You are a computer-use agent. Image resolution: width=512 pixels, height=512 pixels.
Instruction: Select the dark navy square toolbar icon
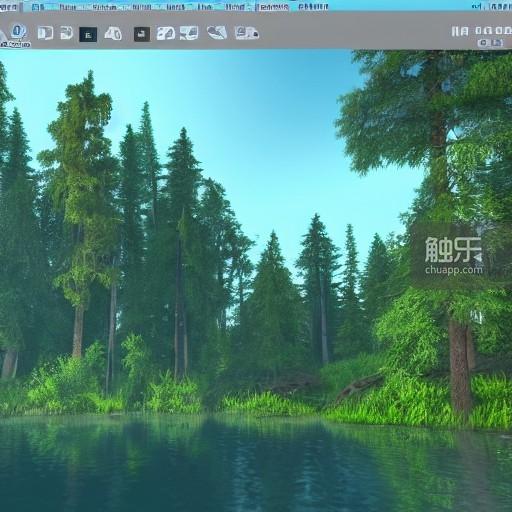(x=88, y=35)
